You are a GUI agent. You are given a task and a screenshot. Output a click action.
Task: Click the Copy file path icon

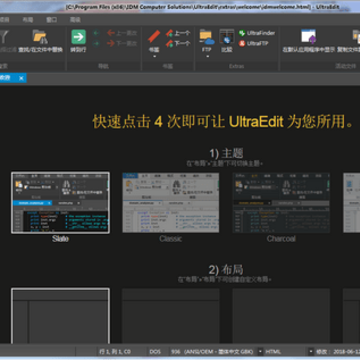pos(356,37)
